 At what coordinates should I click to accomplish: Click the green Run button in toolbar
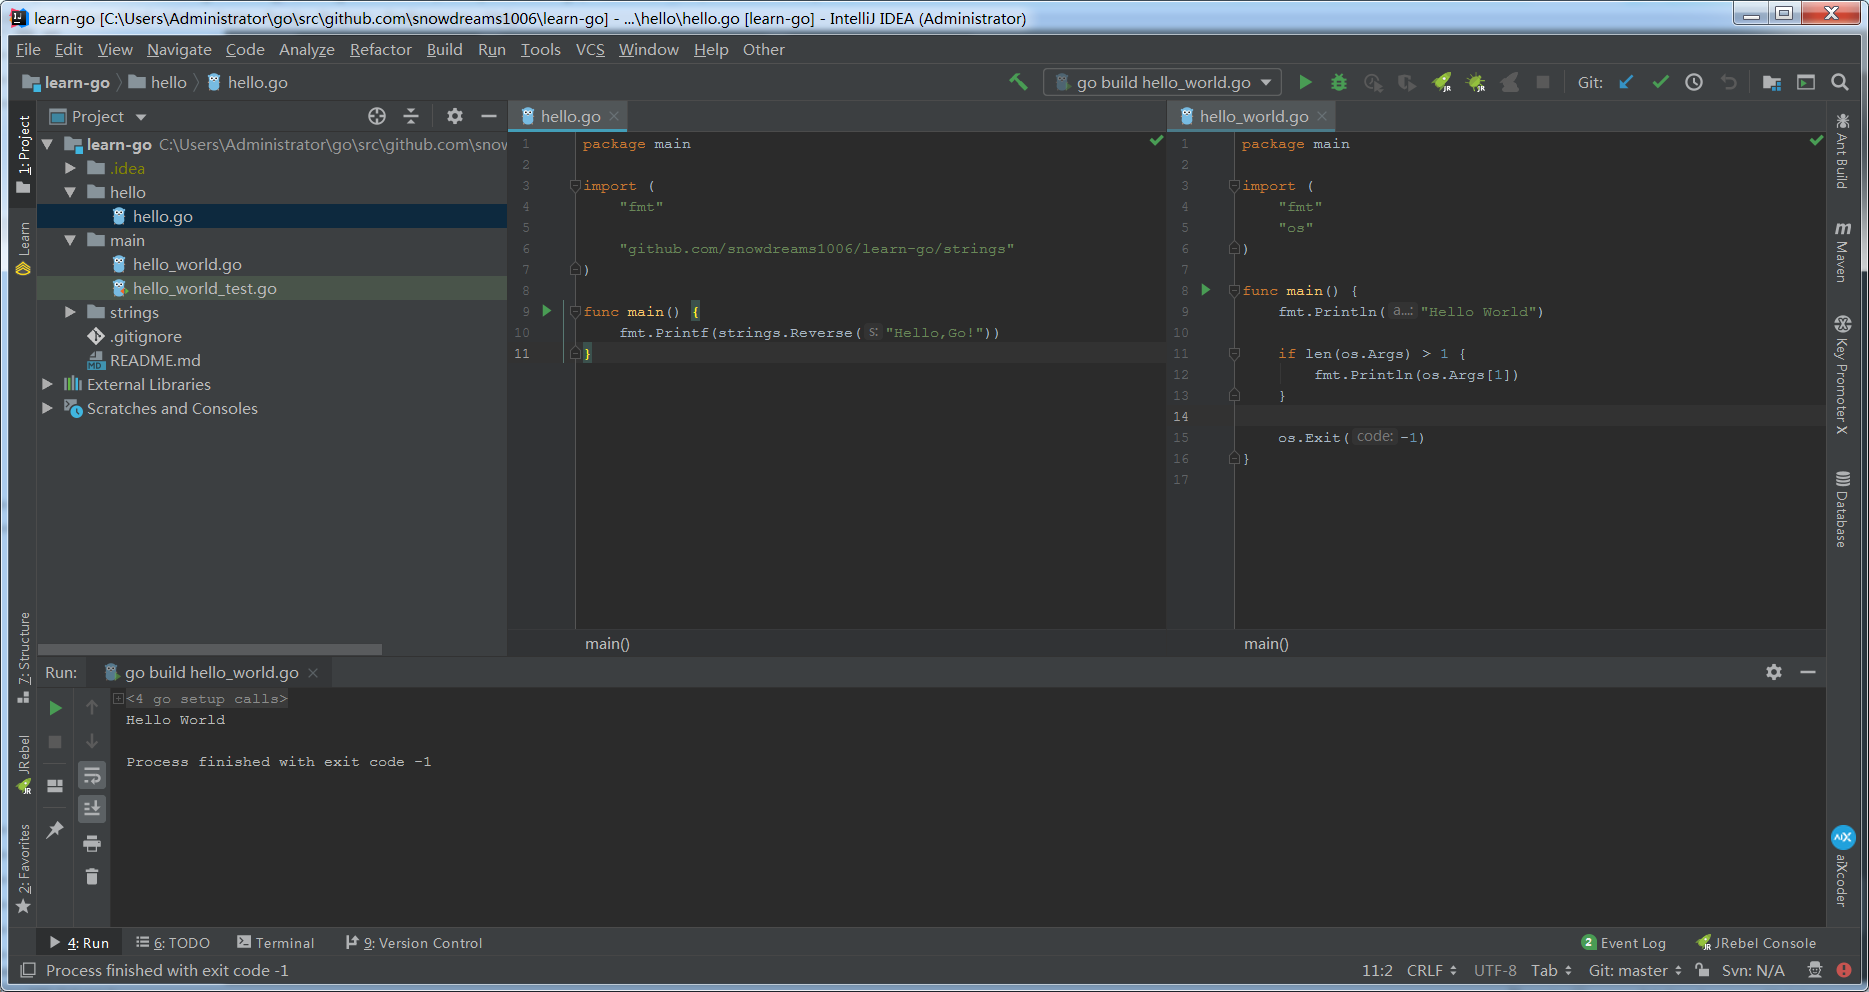click(1305, 82)
